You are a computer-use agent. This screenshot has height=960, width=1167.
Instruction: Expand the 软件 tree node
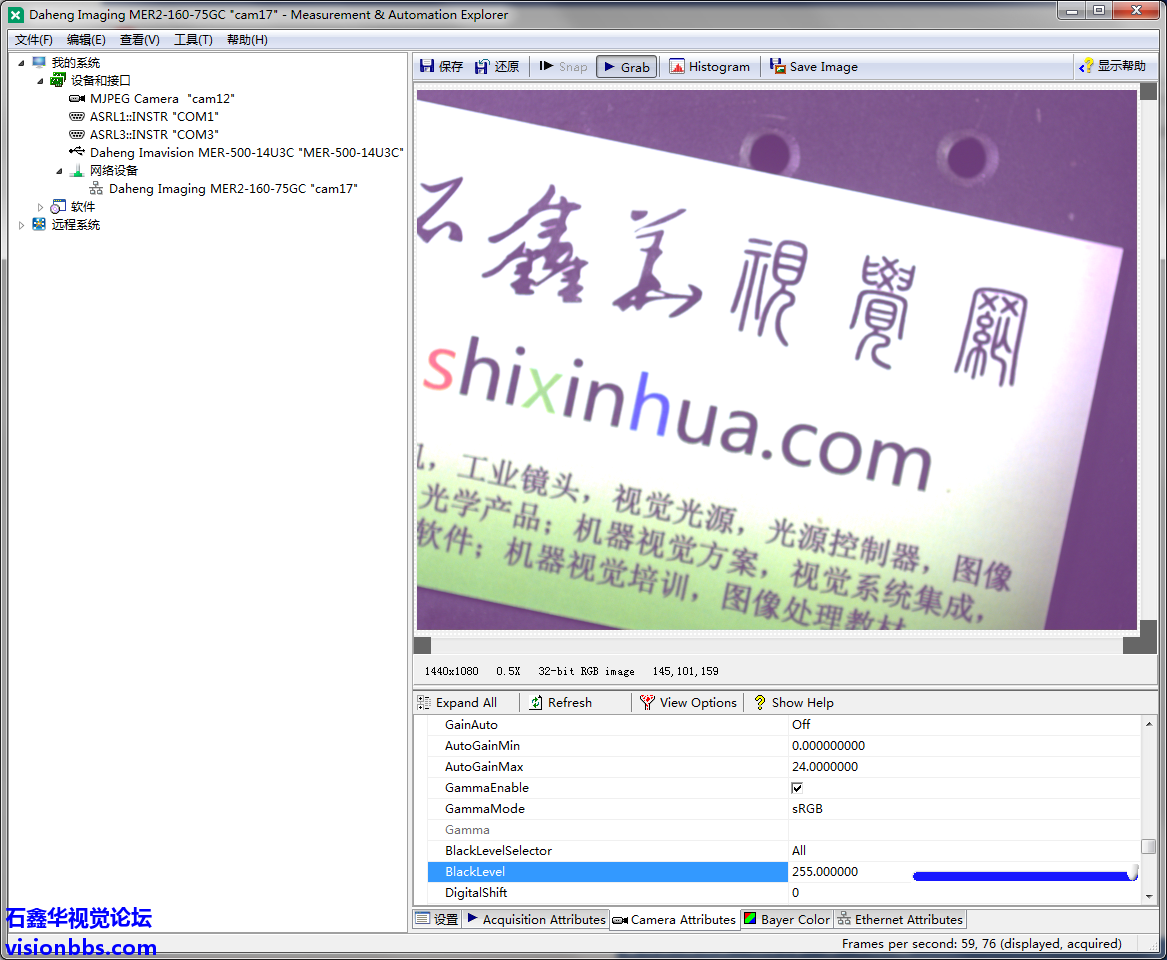(41, 207)
